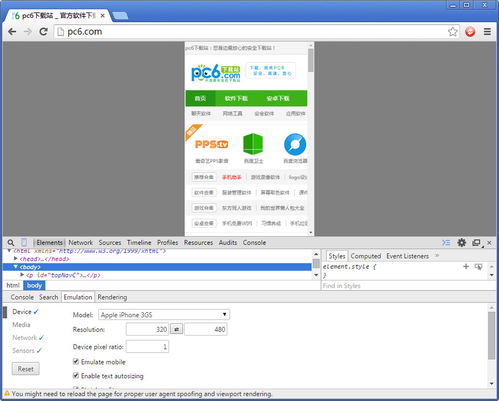Image resolution: width=499 pixels, height=401 pixels.
Task: Uncheck the Emulate mobile checkbox
Action: [x=76, y=361]
